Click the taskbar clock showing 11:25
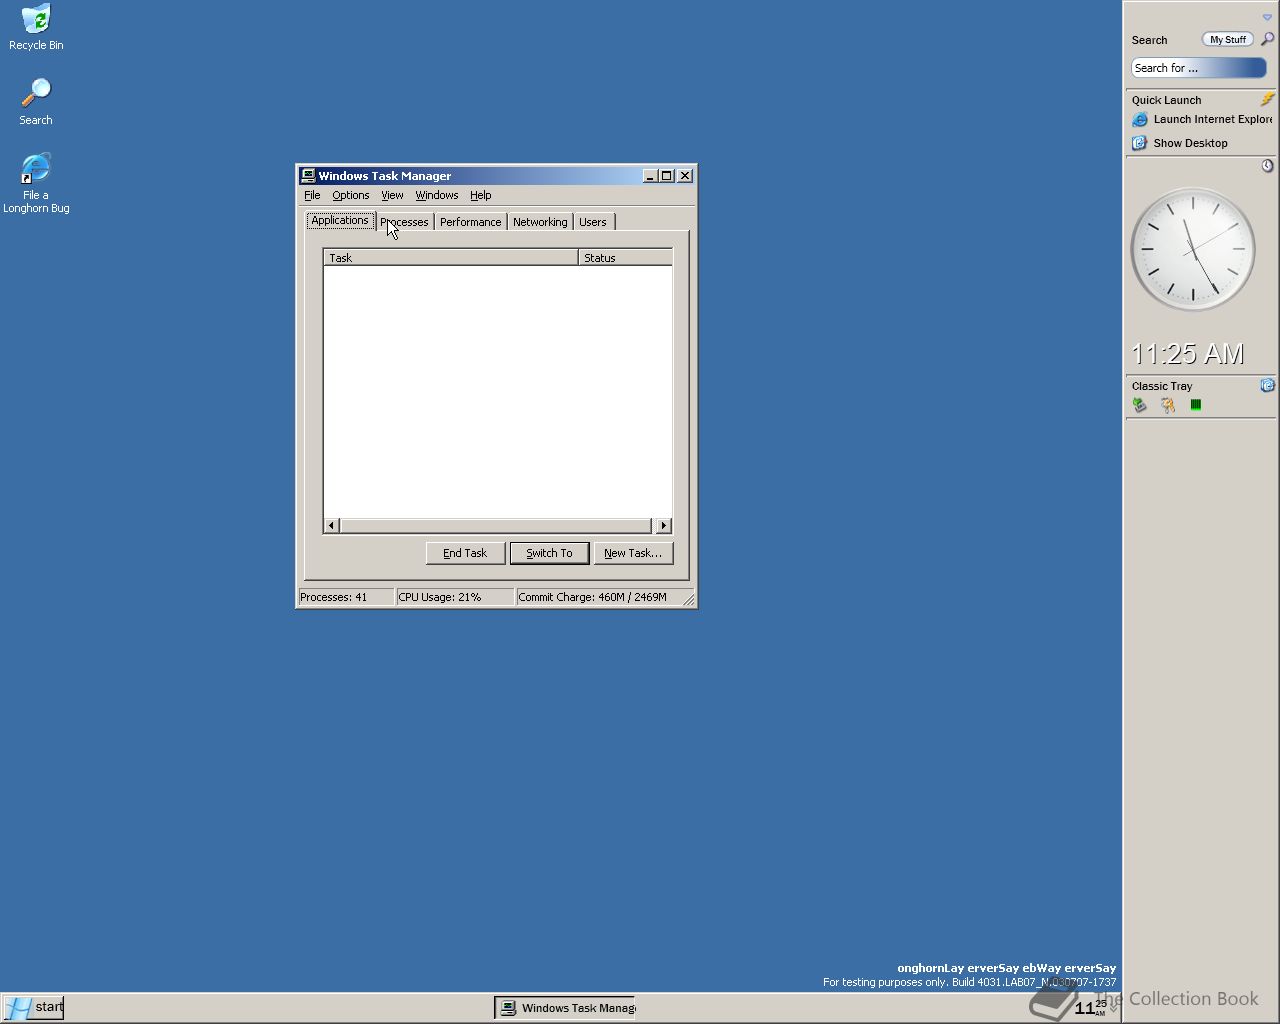The width and height of the screenshot is (1280, 1024). pyautogui.click(x=1090, y=1008)
